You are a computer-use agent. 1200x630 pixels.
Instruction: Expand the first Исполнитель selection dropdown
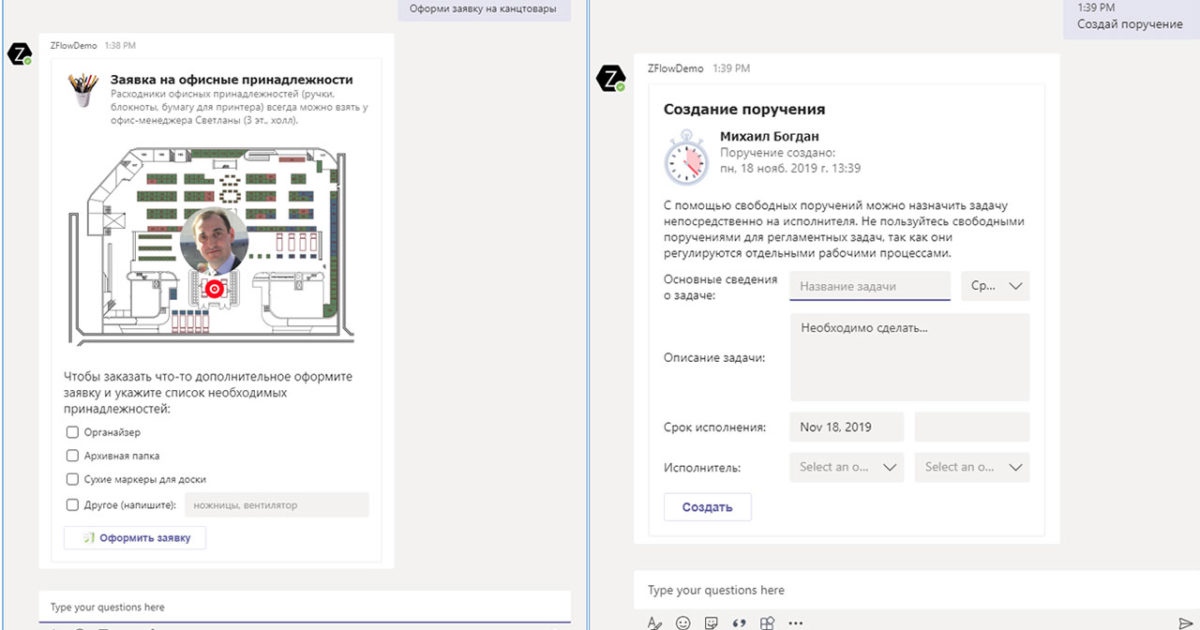[846, 467]
